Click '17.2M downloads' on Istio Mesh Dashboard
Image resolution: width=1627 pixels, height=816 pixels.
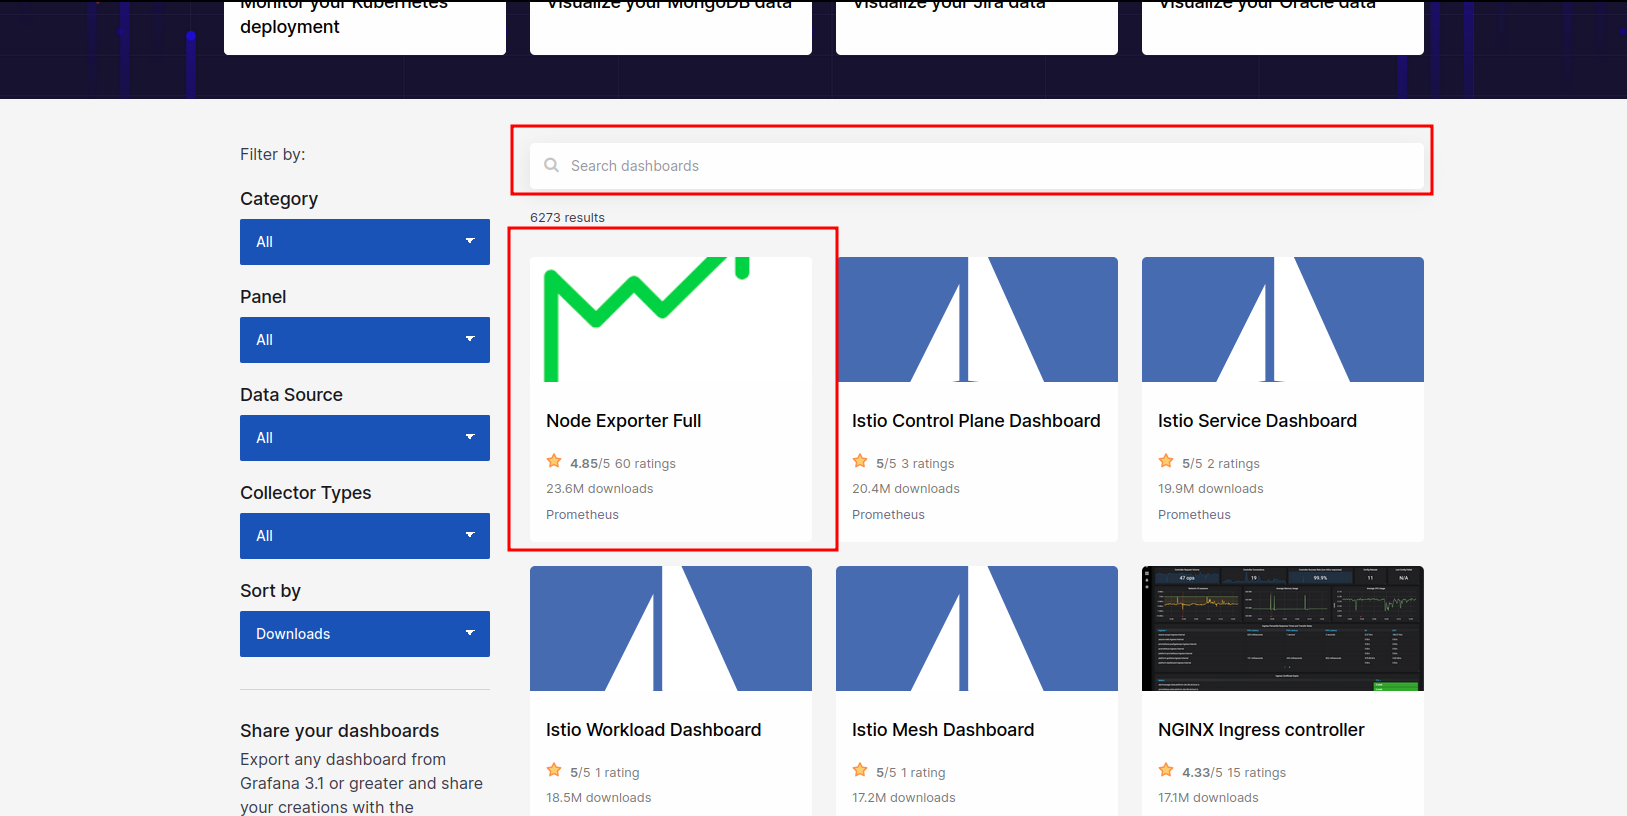tap(904, 798)
